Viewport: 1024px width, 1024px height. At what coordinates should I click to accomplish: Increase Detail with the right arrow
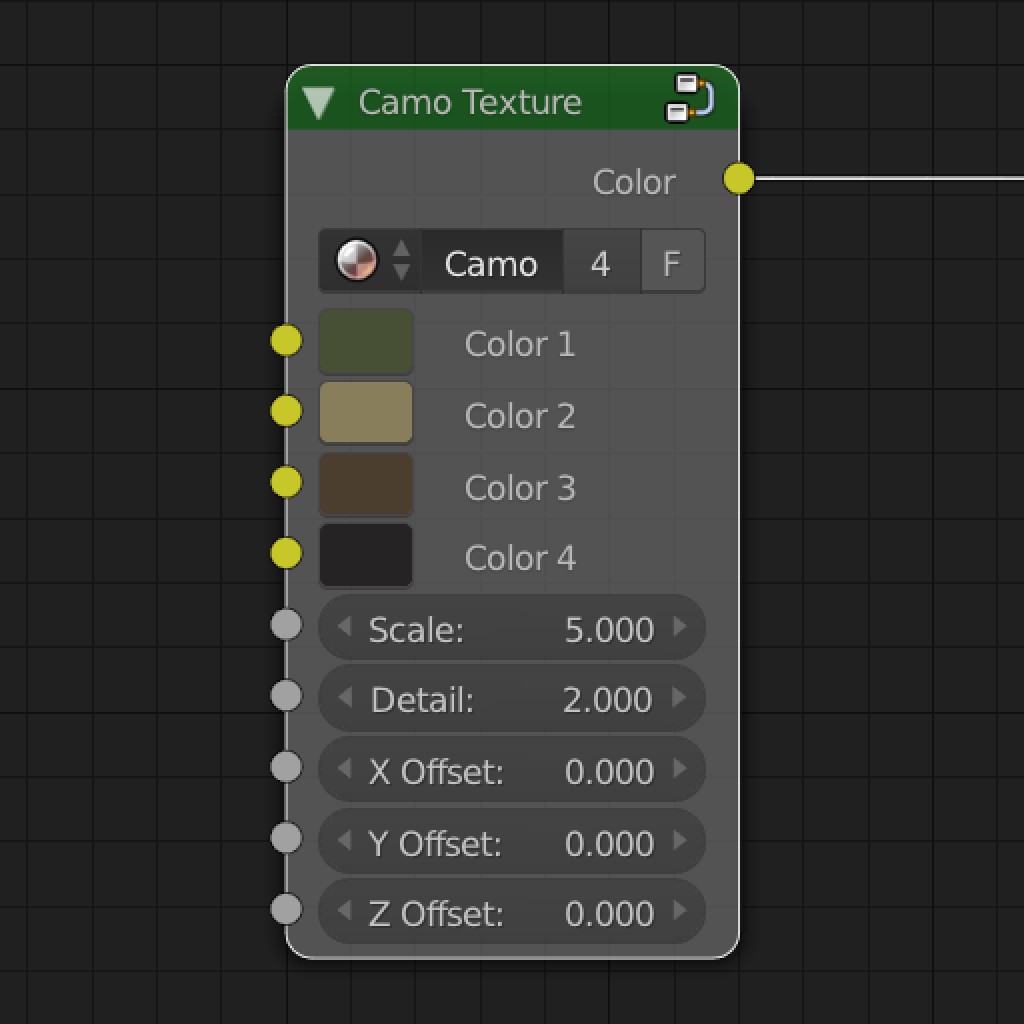tap(681, 699)
